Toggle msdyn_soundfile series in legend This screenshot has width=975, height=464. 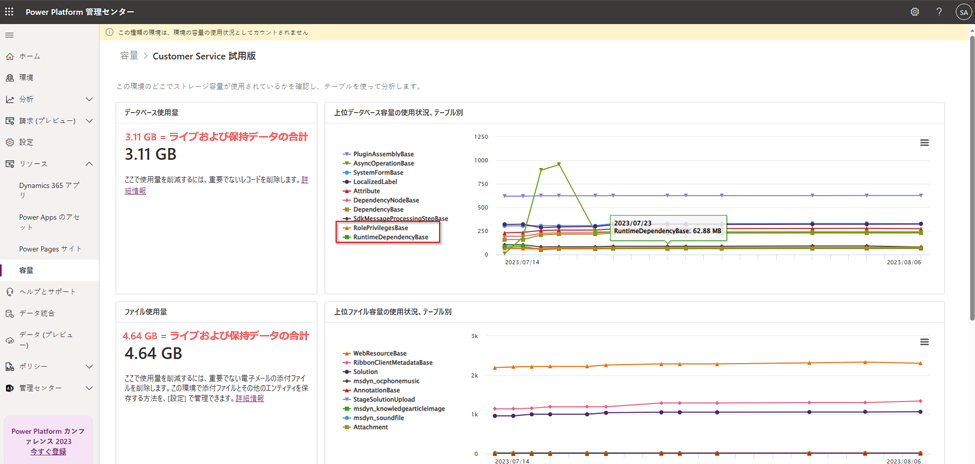(373, 418)
